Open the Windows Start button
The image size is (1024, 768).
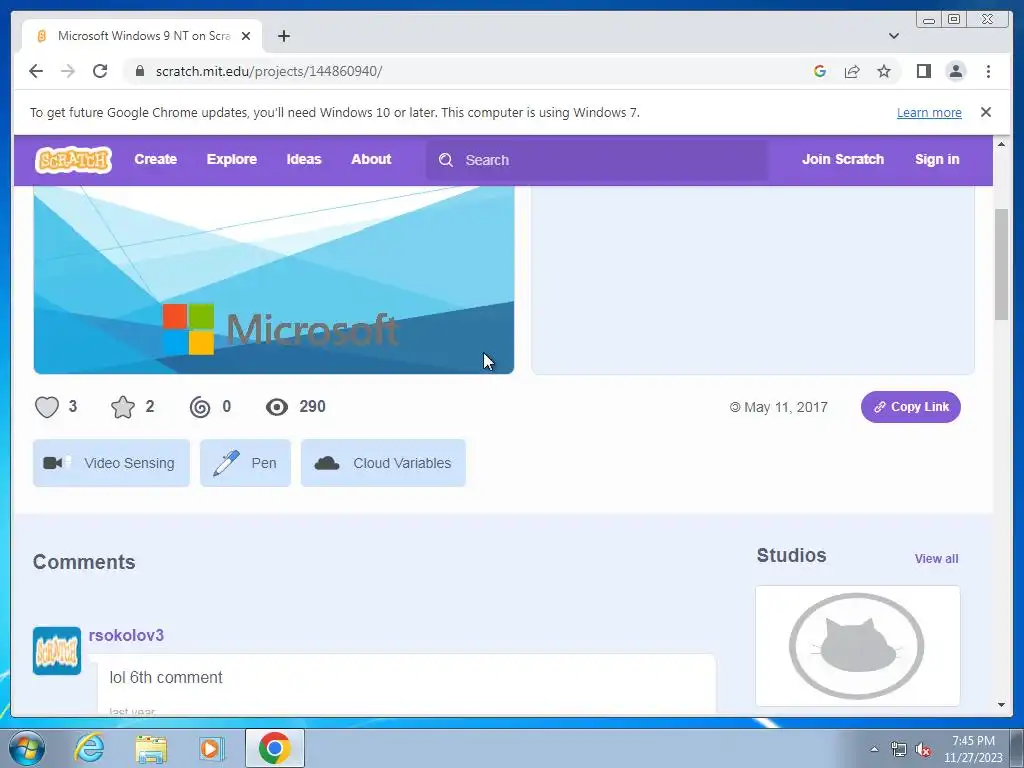coord(26,748)
